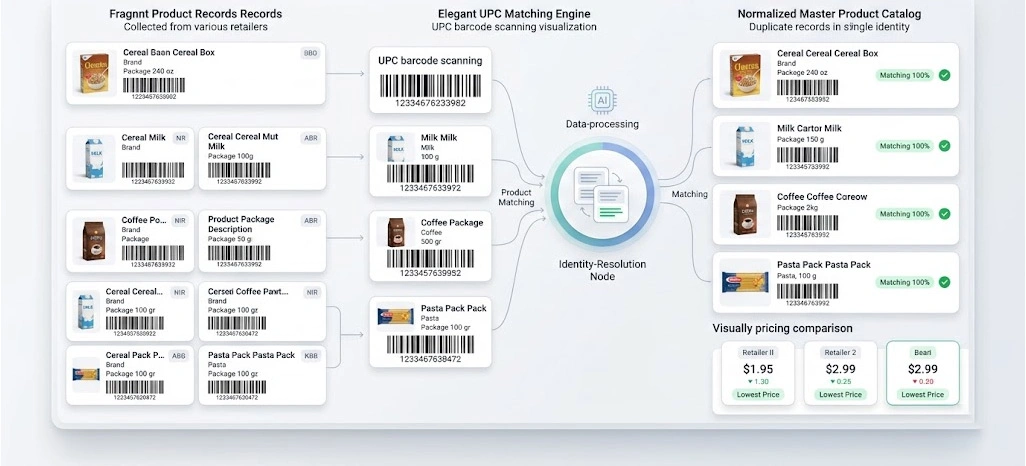Viewport: 1026px width, 466px height.
Task: Click the Cersei Coffee Pant... title
Action: 248,291
